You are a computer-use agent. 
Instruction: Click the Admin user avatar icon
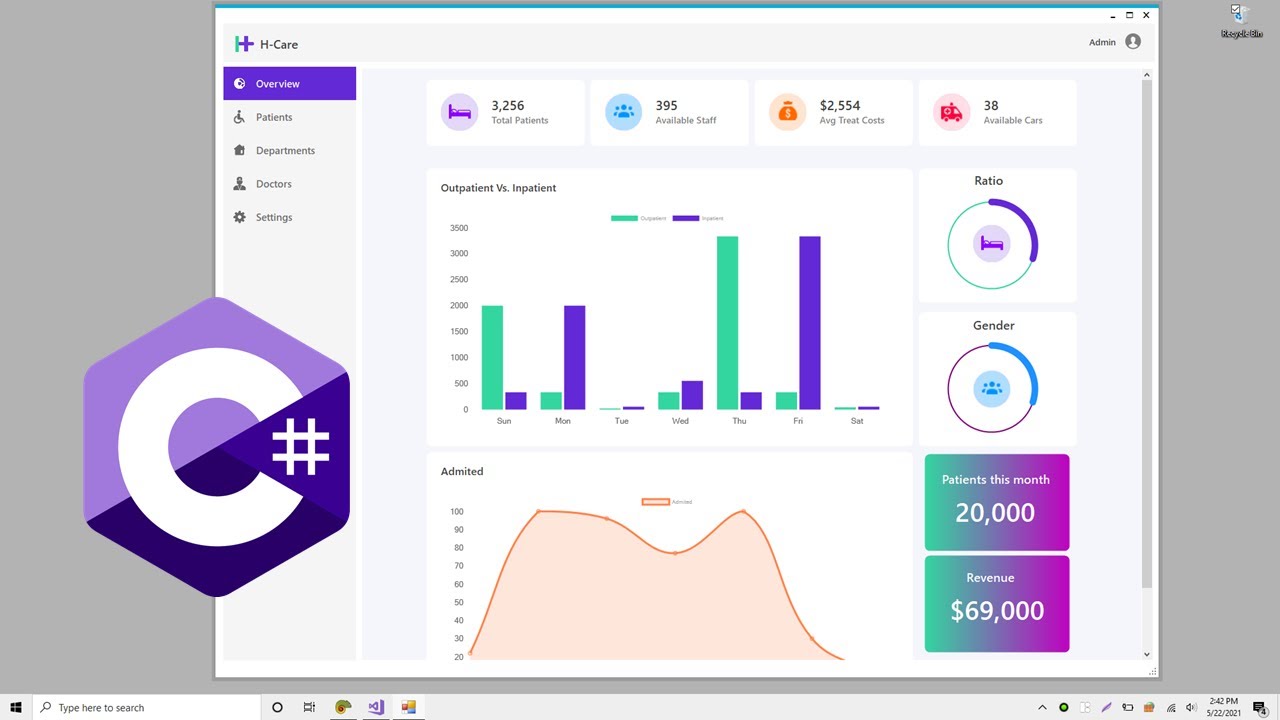pyautogui.click(x=1133, y=42)
